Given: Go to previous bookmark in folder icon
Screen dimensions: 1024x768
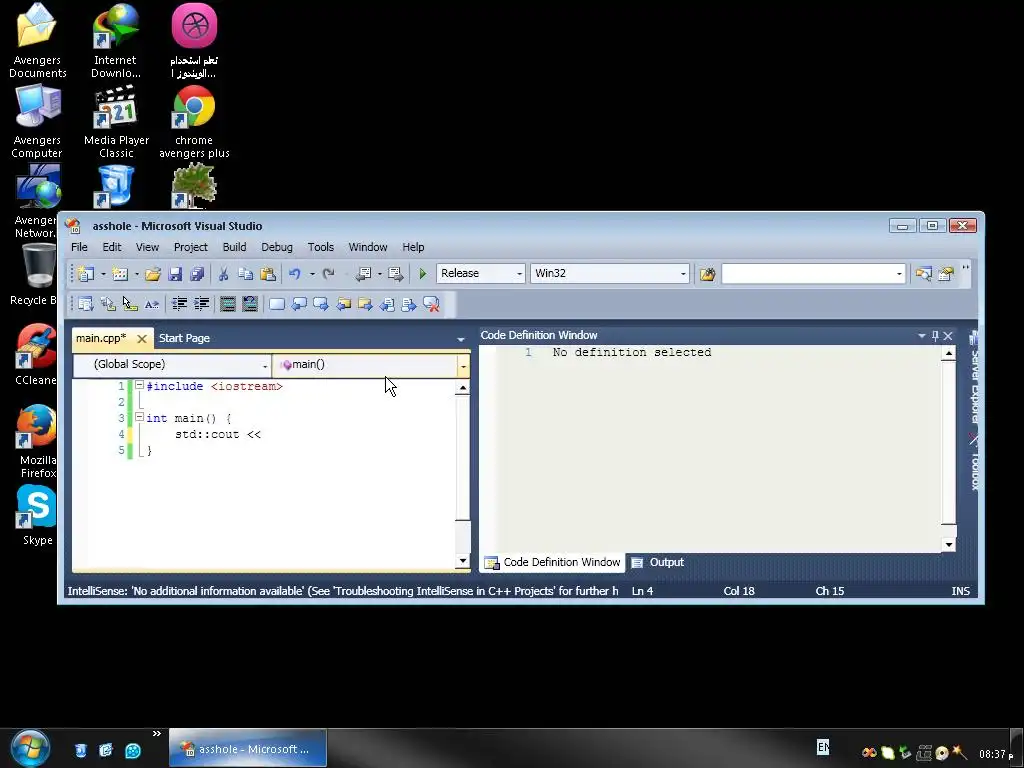Looking at the screenshot, I should 344,304.
